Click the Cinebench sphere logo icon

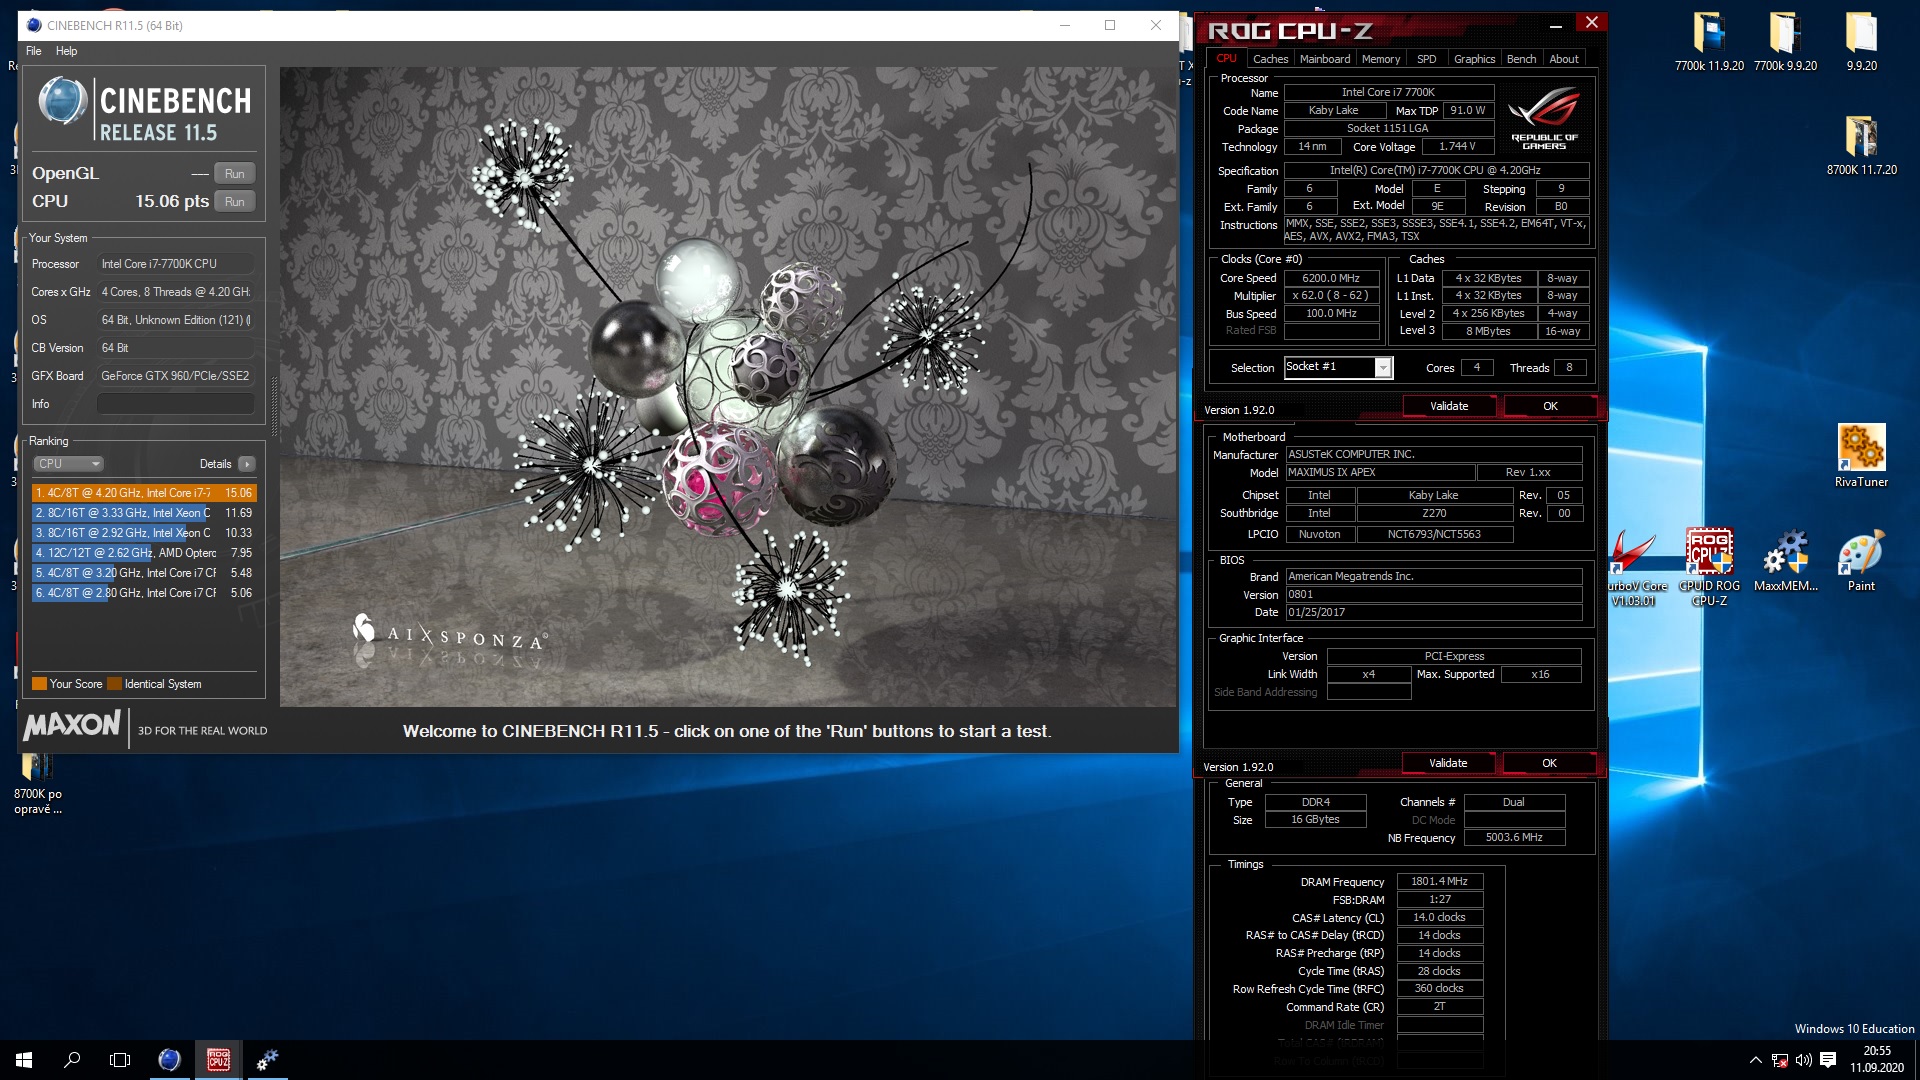pos(62,101)
